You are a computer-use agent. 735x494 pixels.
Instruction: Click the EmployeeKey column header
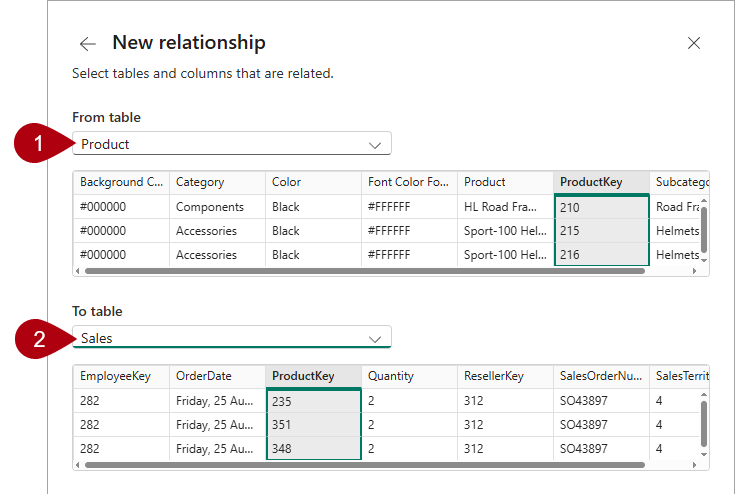tap(121, 376)
